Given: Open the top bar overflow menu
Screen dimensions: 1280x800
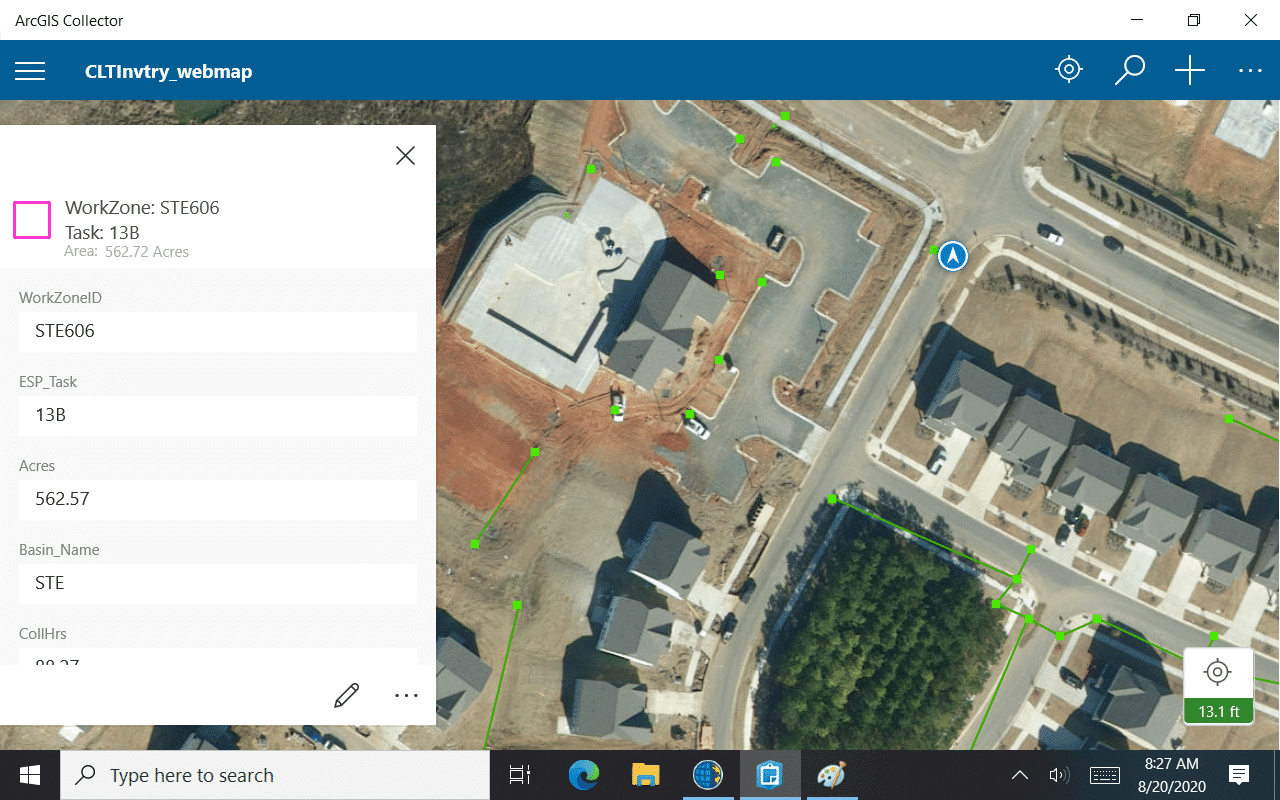Looking at the screenshot, I should pos(1250,71).
